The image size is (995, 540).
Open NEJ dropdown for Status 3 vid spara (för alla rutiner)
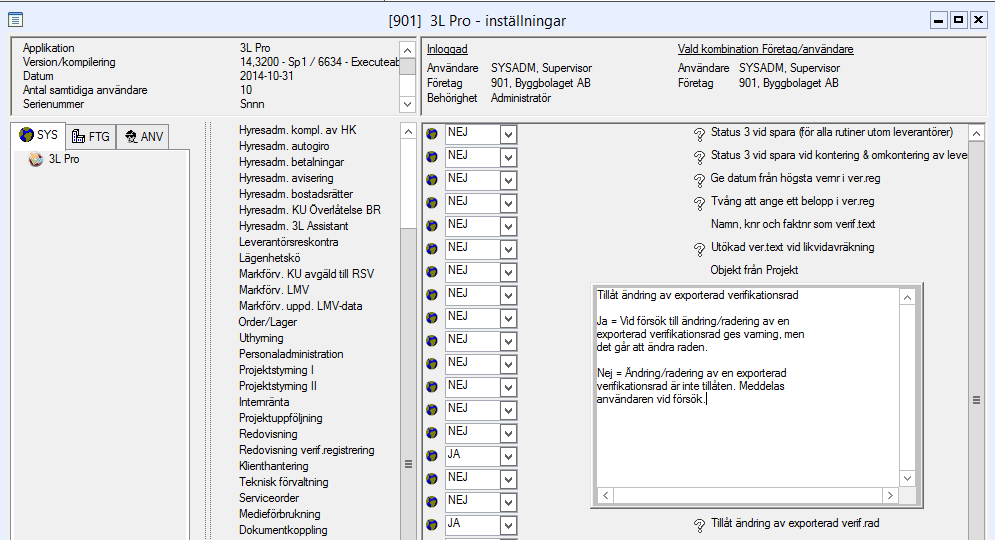tap(508, 135)
